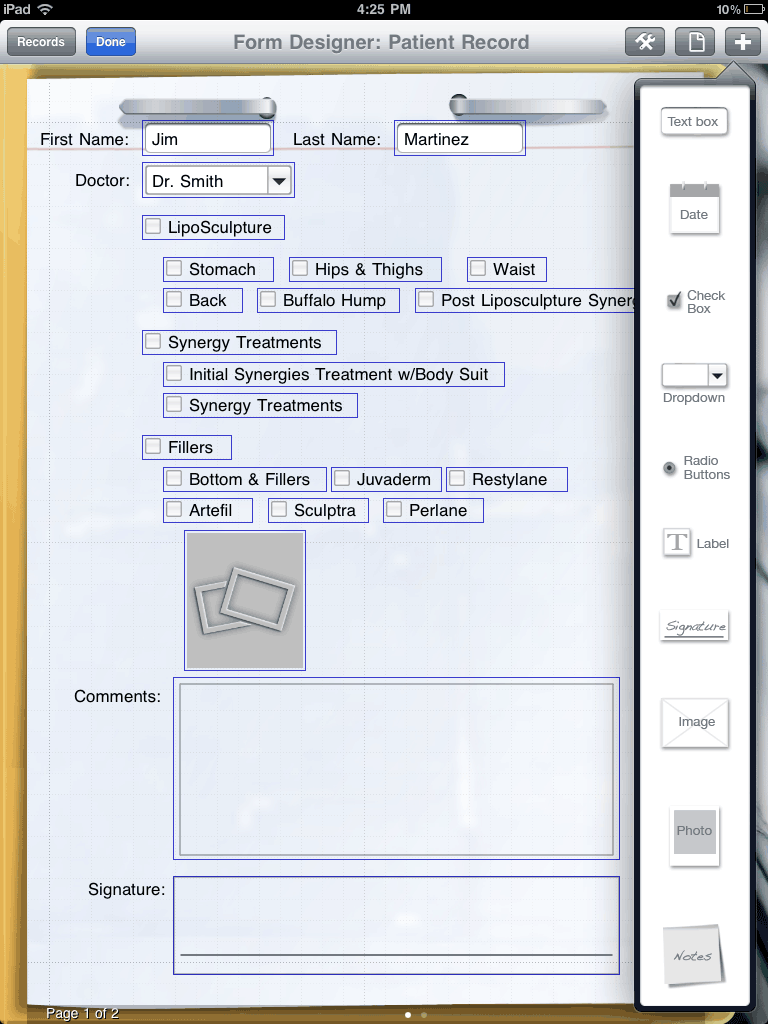The width and height of the screenshot is (768, 1024).
Task: Tap the second page dot indicator
Action: [x=424, y=1015]
